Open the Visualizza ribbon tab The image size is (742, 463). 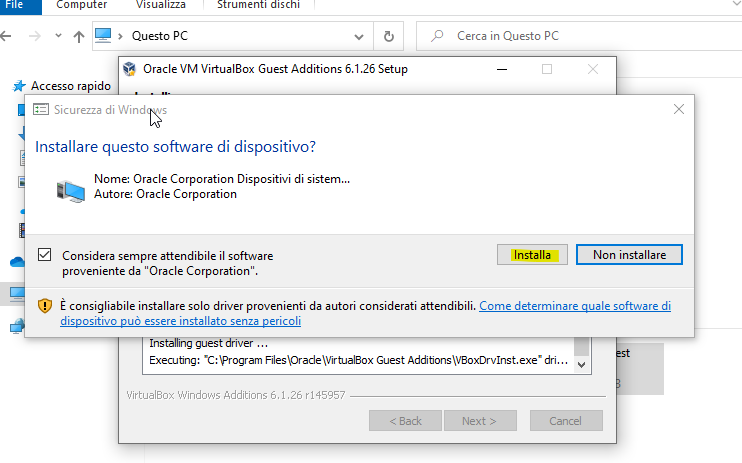coord(160,5)
